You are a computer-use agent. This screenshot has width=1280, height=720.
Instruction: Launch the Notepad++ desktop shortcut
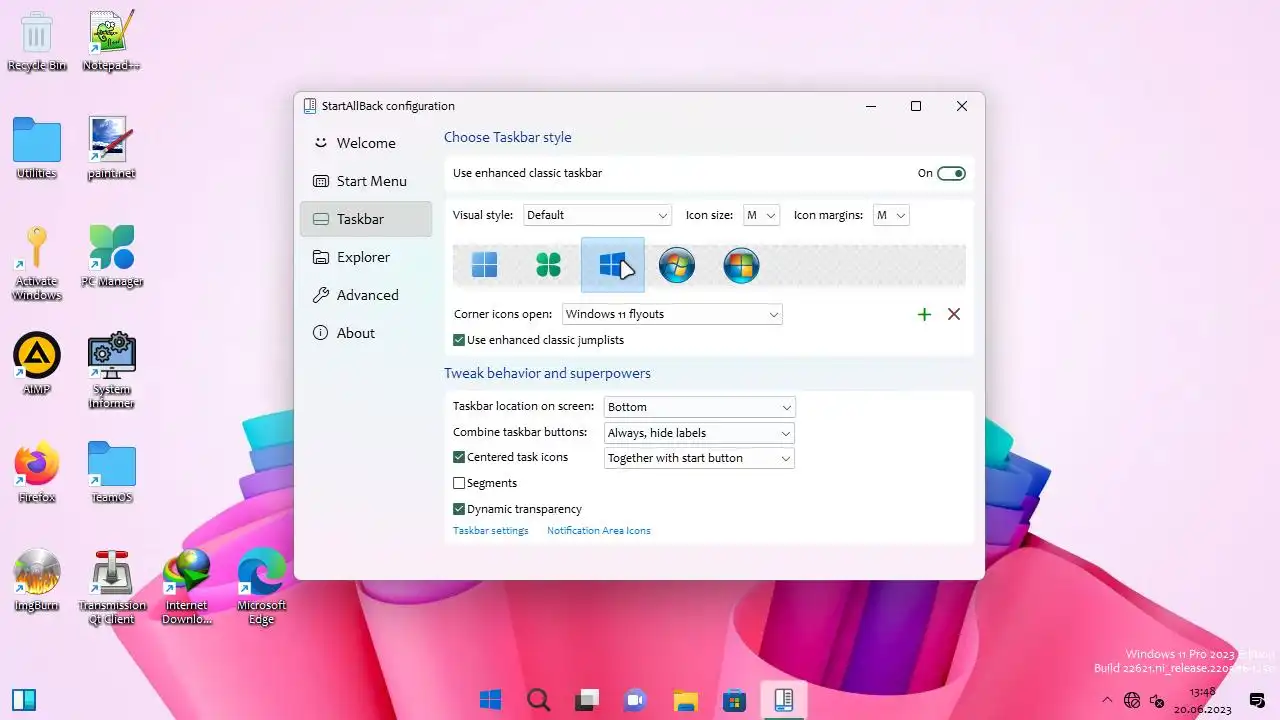111,42
